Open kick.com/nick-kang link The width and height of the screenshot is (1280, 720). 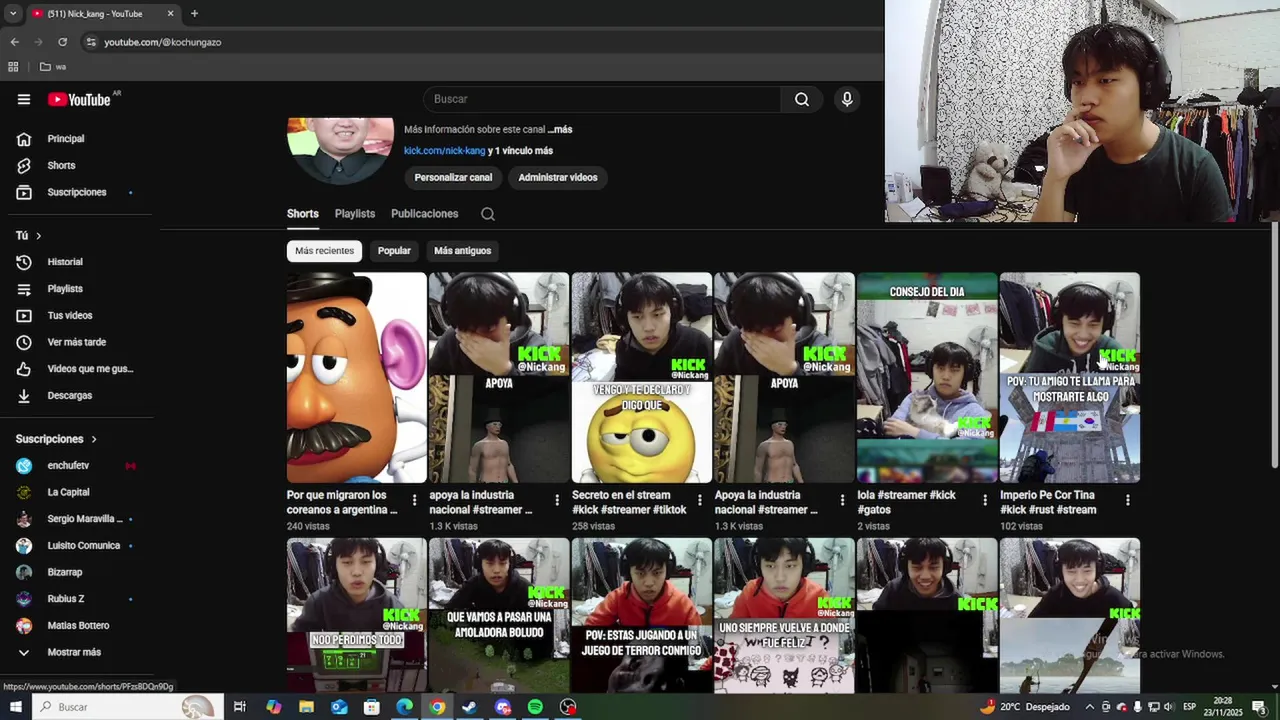(444, 151)
